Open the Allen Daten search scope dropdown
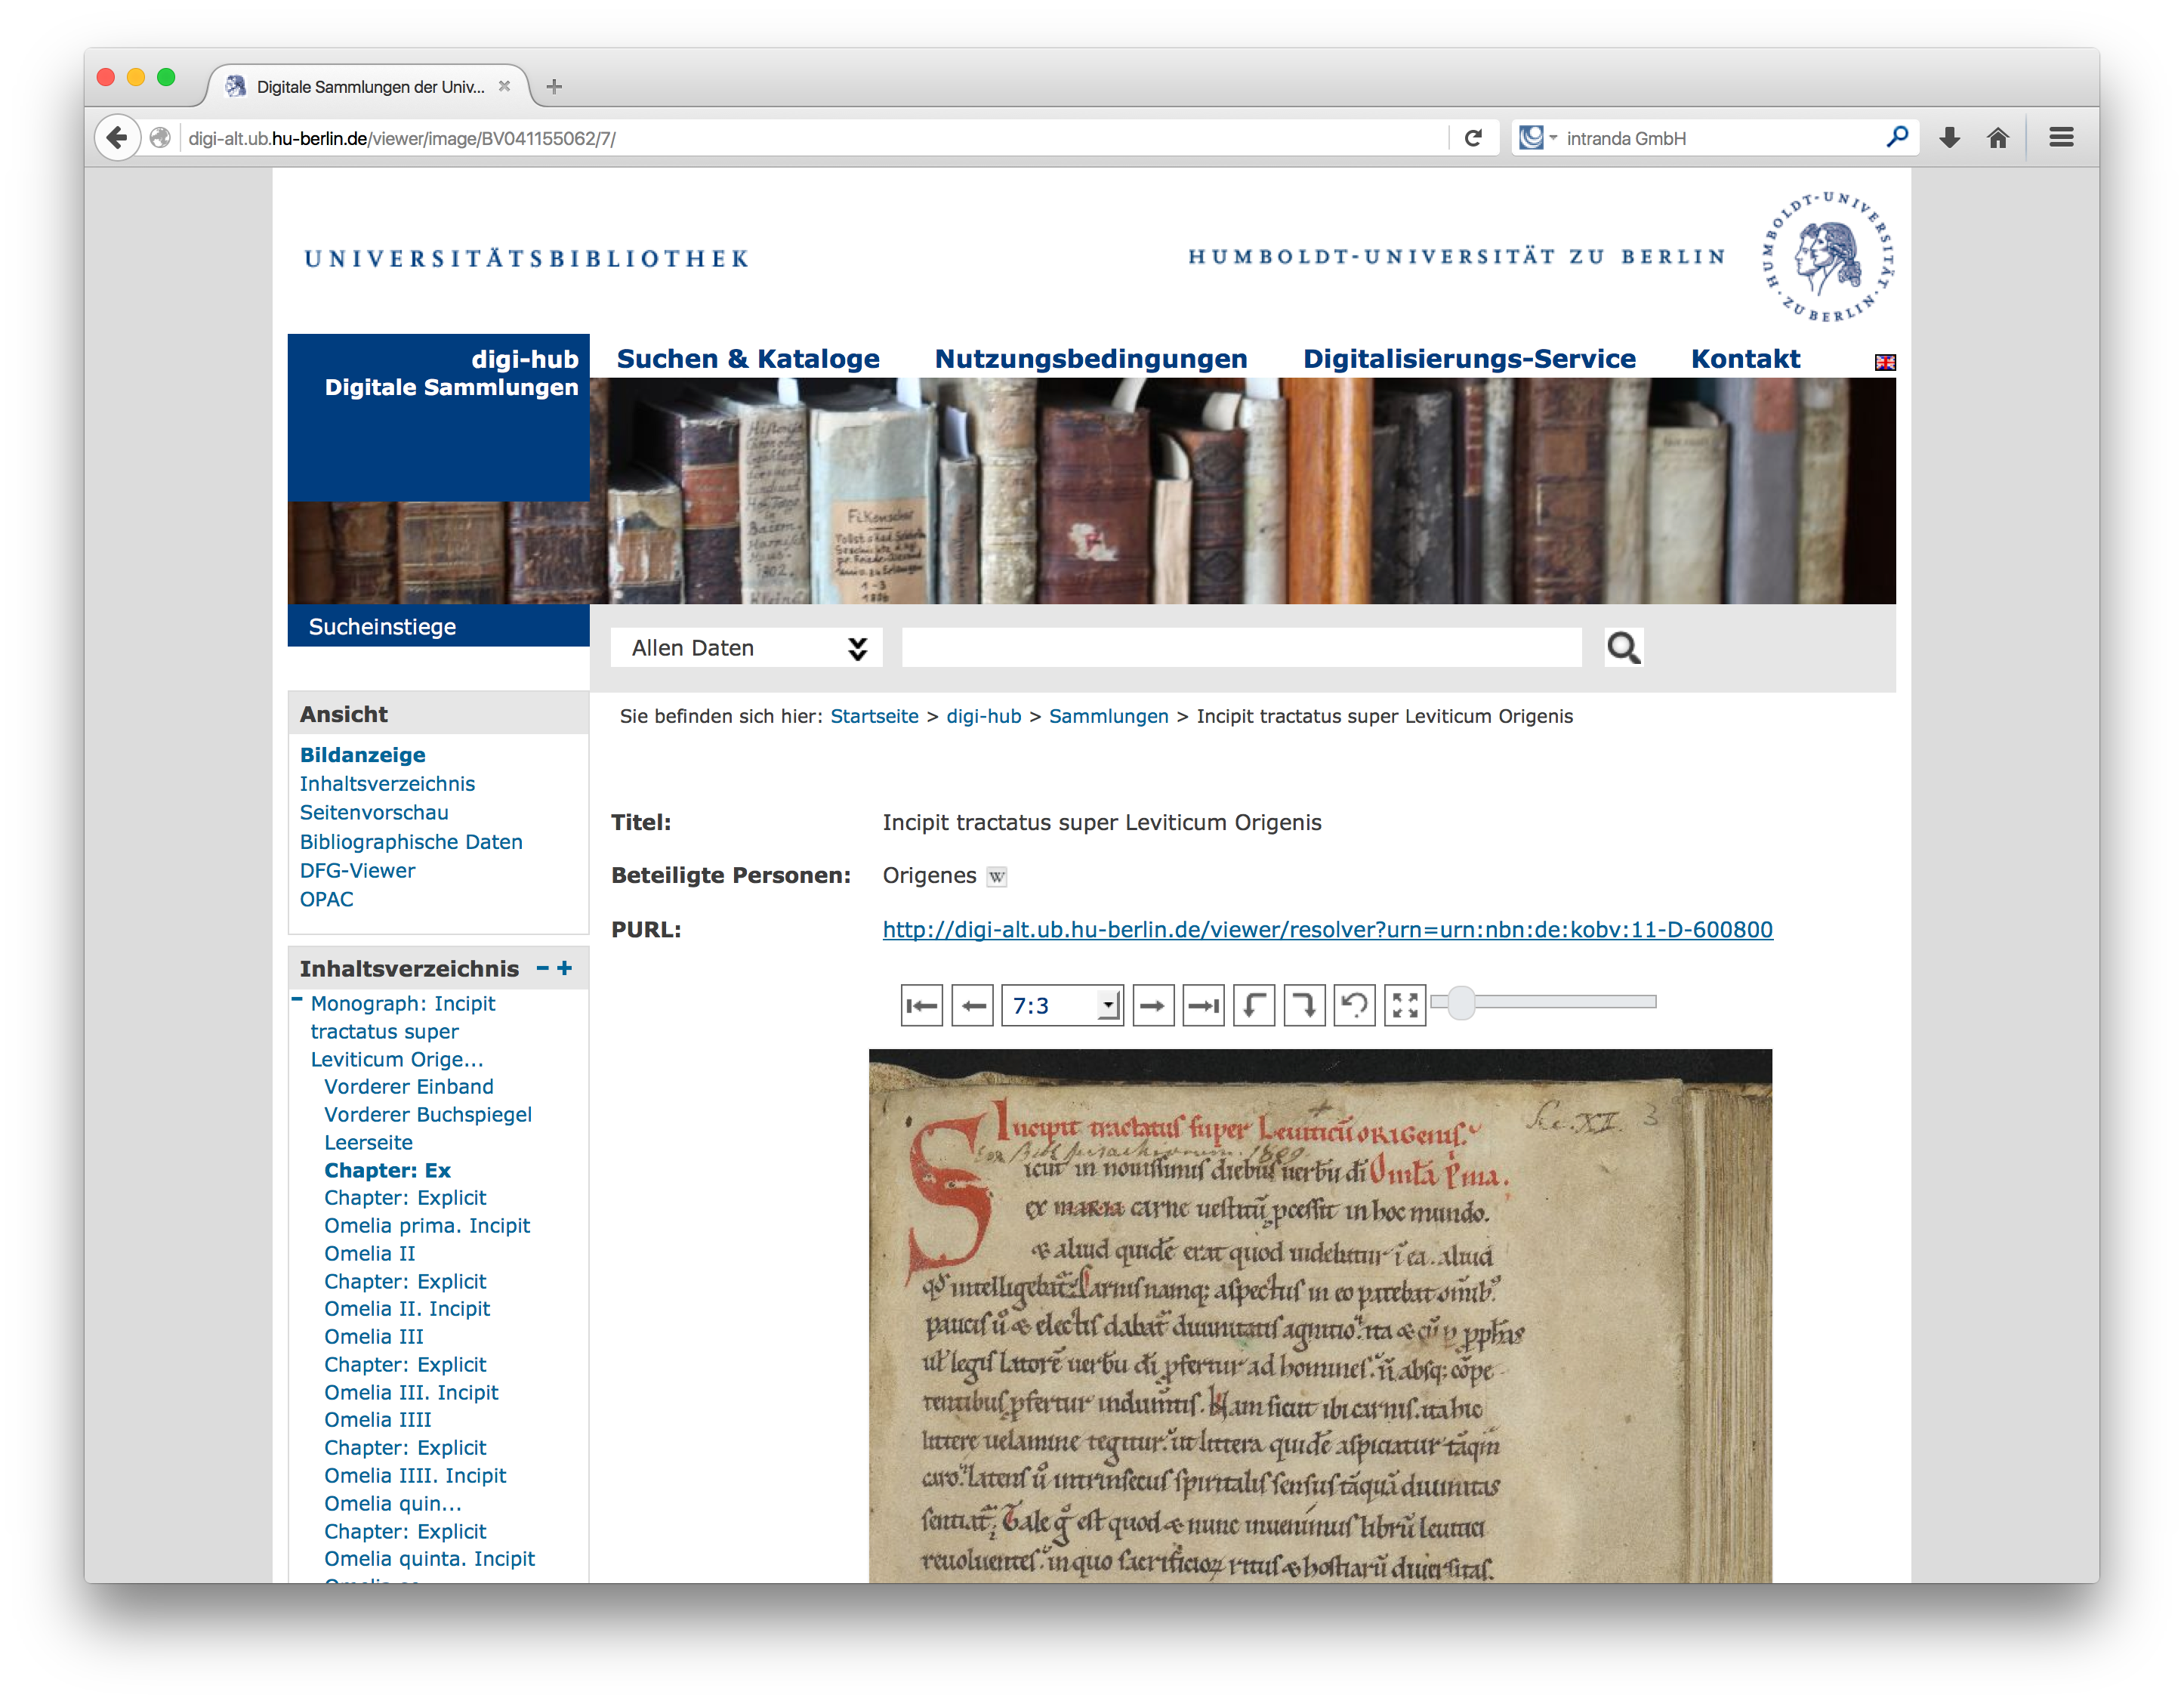 coord(747,648)
